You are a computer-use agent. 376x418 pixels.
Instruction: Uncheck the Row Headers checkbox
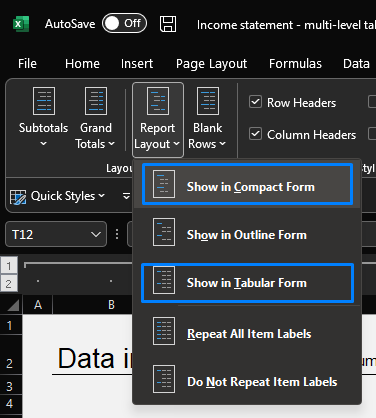coord(255,102)
